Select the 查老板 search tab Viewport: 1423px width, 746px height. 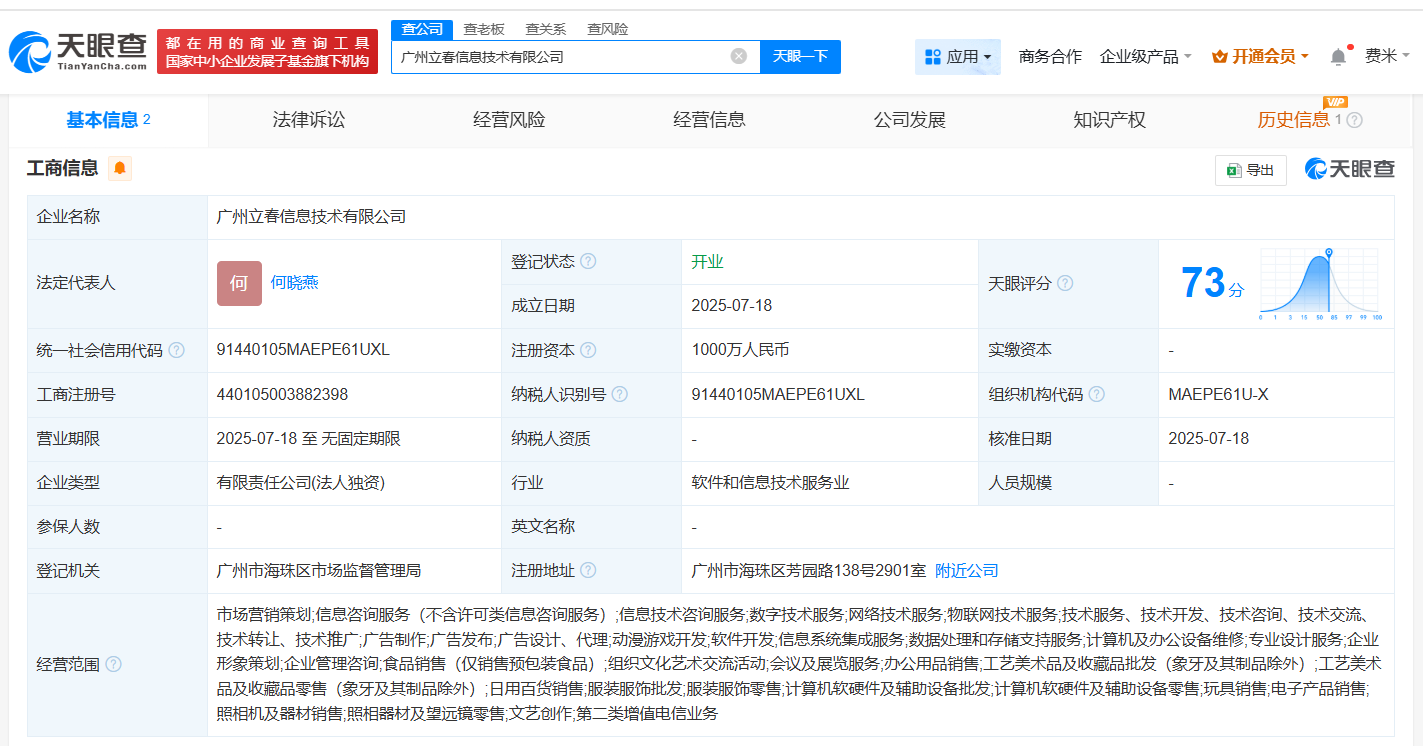[484, 29]
